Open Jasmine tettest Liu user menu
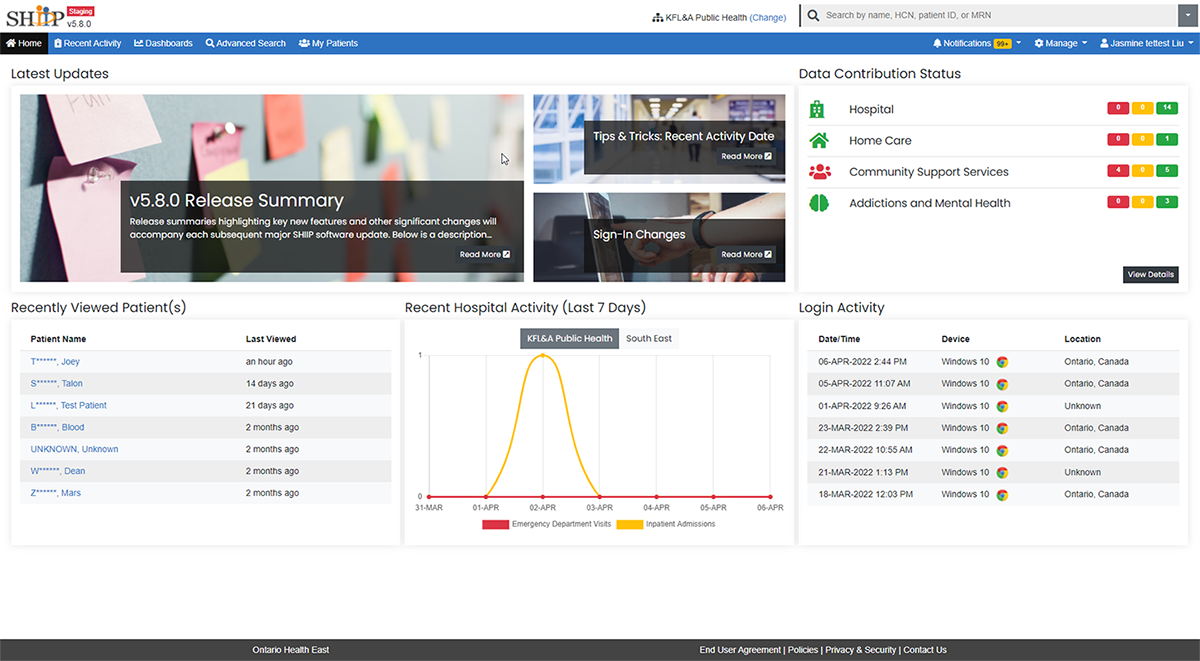1200x661 pixels. tap(1146, 43)
